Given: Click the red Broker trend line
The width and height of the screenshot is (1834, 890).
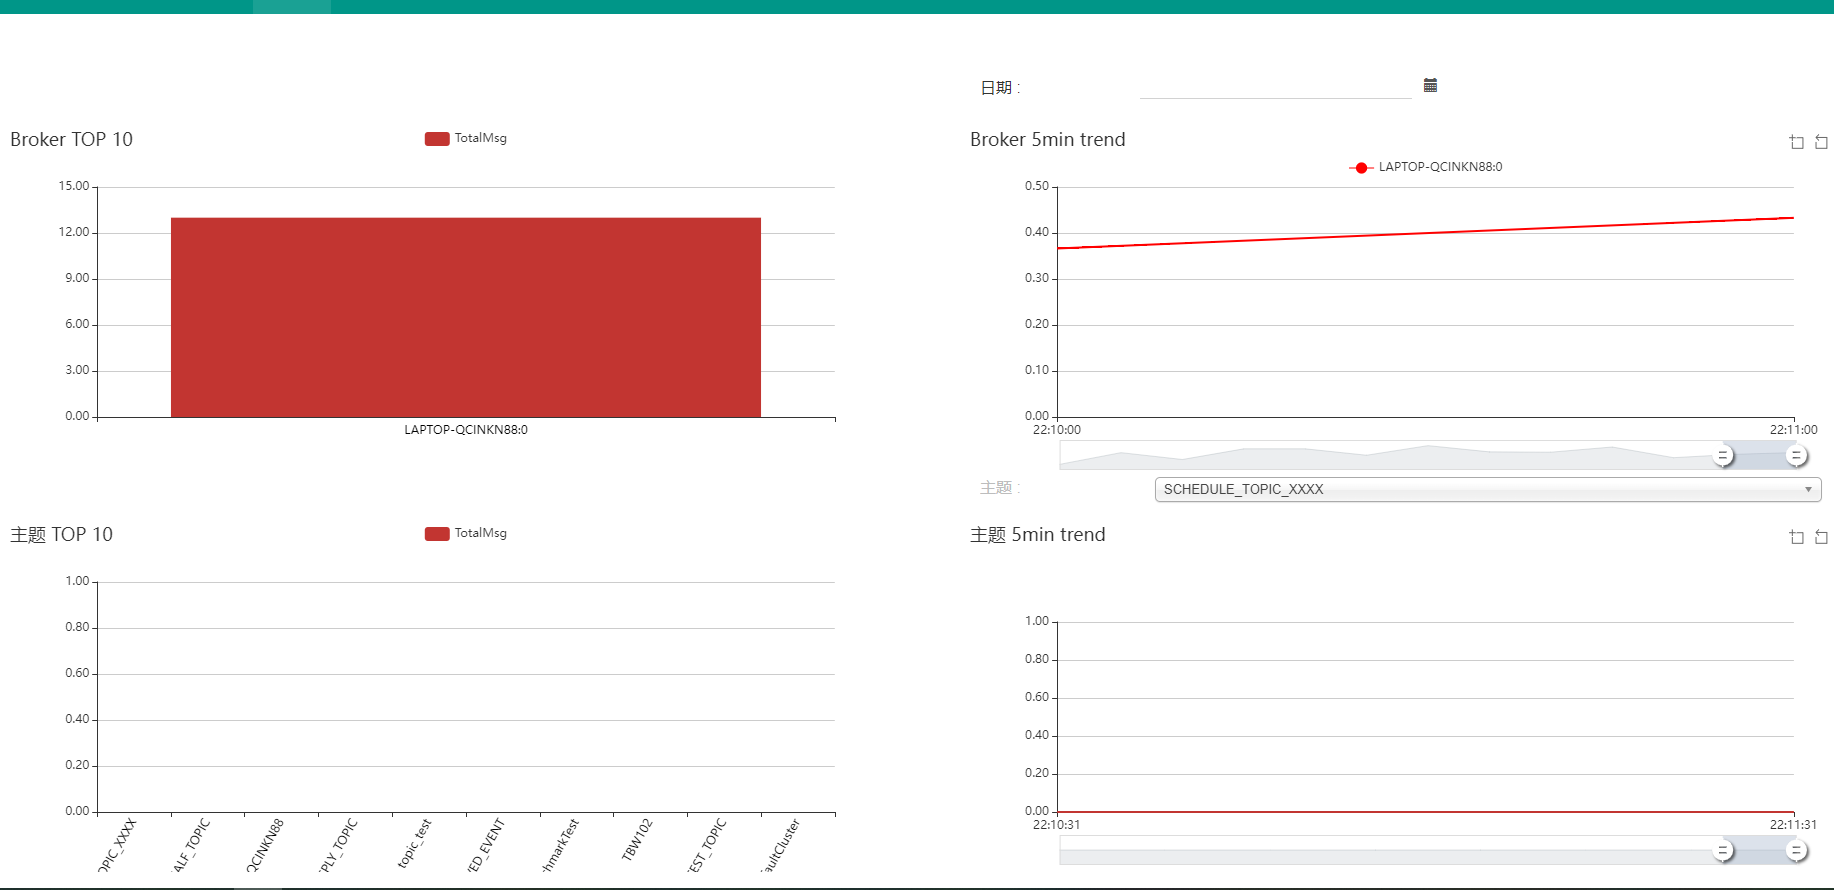Looking at the screenshot, I should click(1425, 233).
